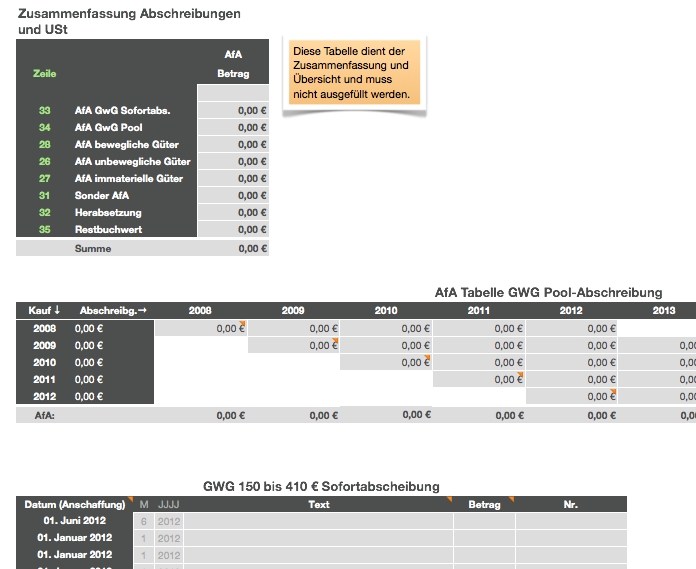This screenshot has height=569, width=696.
Task: Show the comment on row 2011's 2011 cell
Action: (521, 374)
